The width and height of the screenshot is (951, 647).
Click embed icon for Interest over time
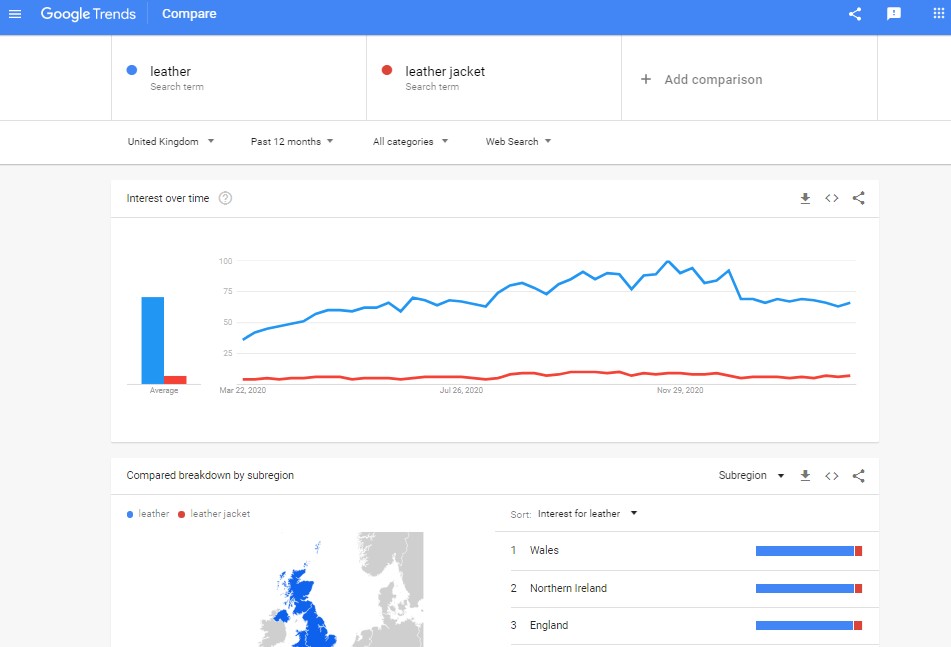pyautogui.click(x=831, y=198)
